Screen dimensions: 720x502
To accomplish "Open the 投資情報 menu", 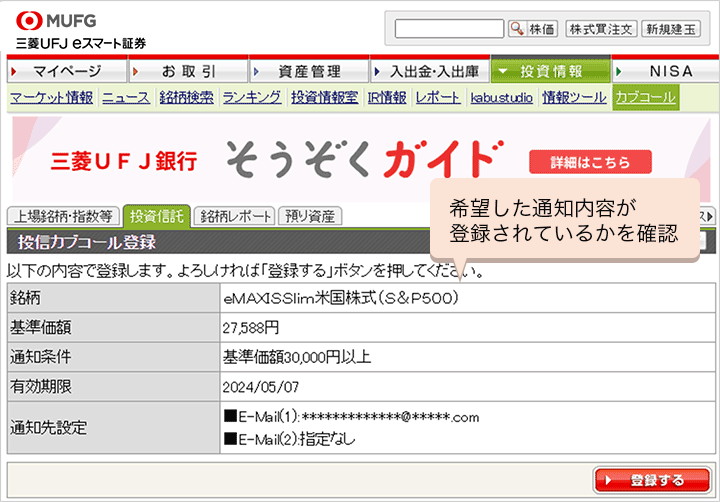I will tap(551, 71).
